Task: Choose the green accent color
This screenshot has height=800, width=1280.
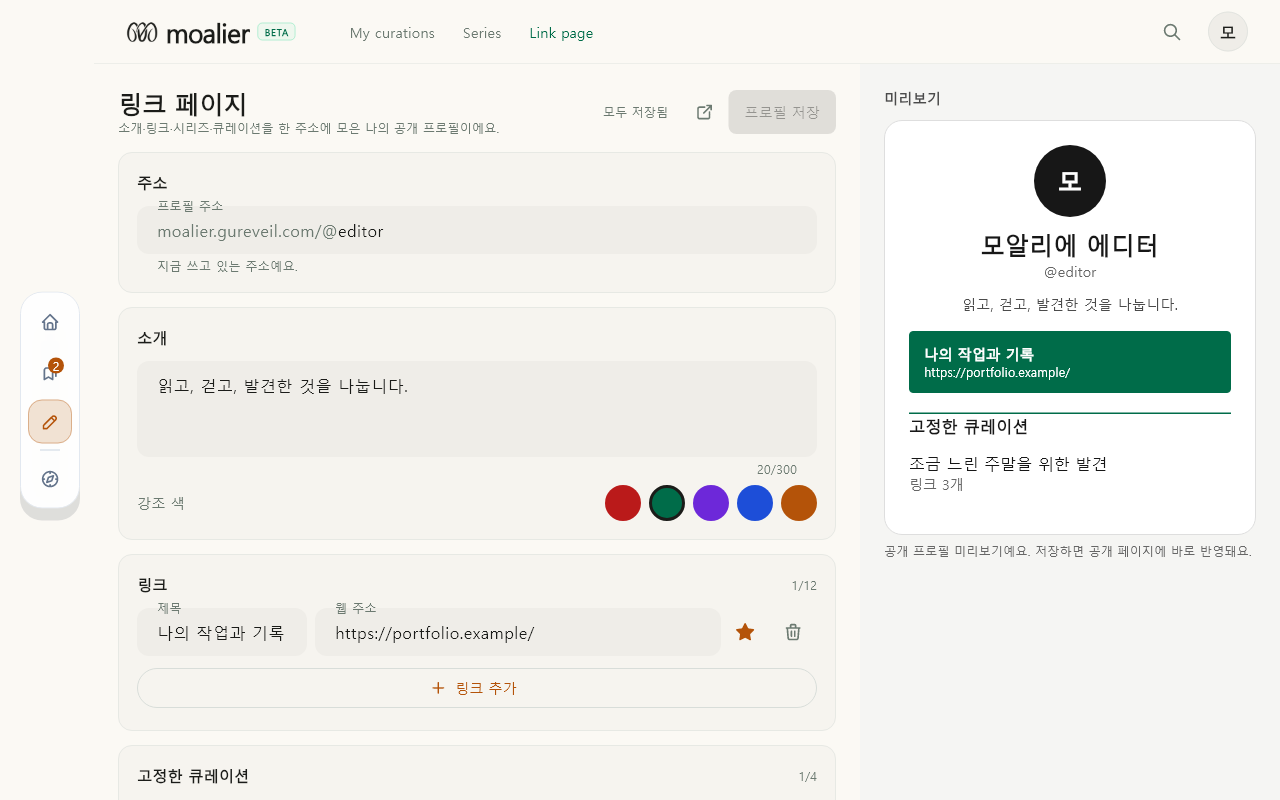Action: (667, 503)
